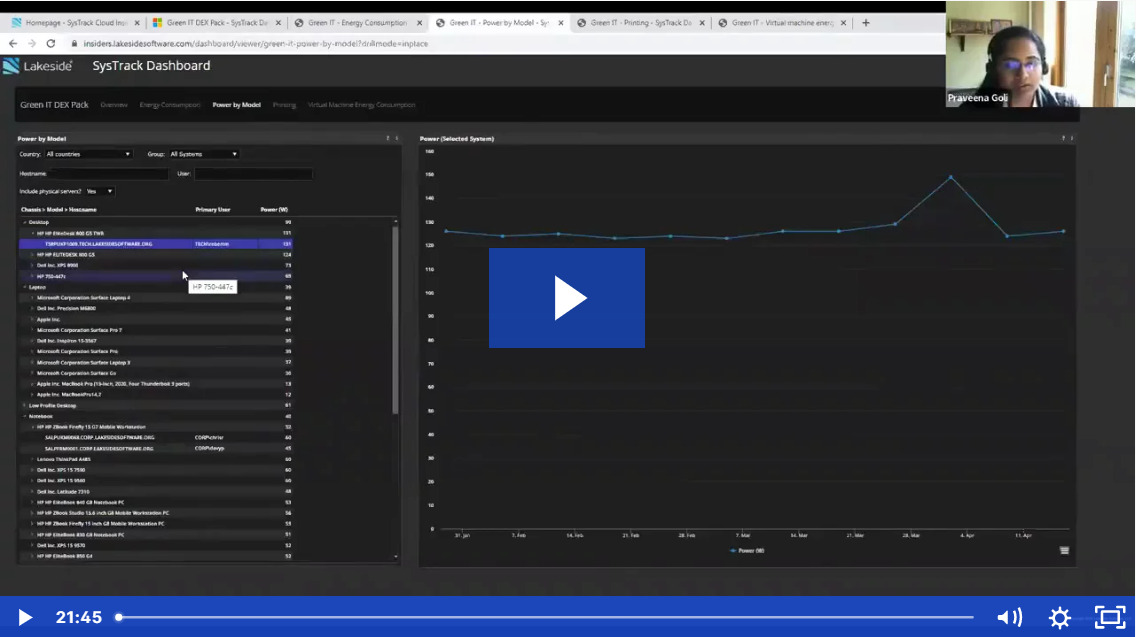Collapse the HP EliteDesk 800 G5 TWR row
Screen dimensions: 1136x637
tap(33, 233)
